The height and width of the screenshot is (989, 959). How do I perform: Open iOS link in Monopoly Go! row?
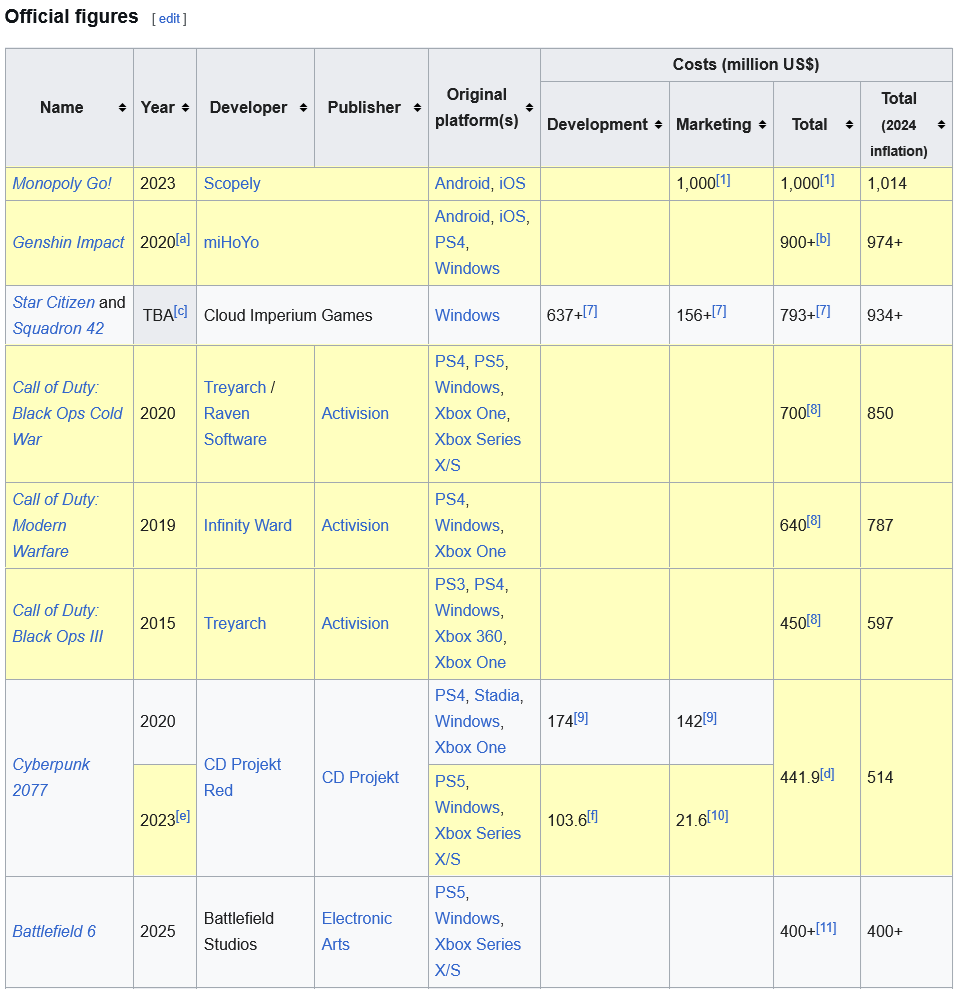point(512,184)
